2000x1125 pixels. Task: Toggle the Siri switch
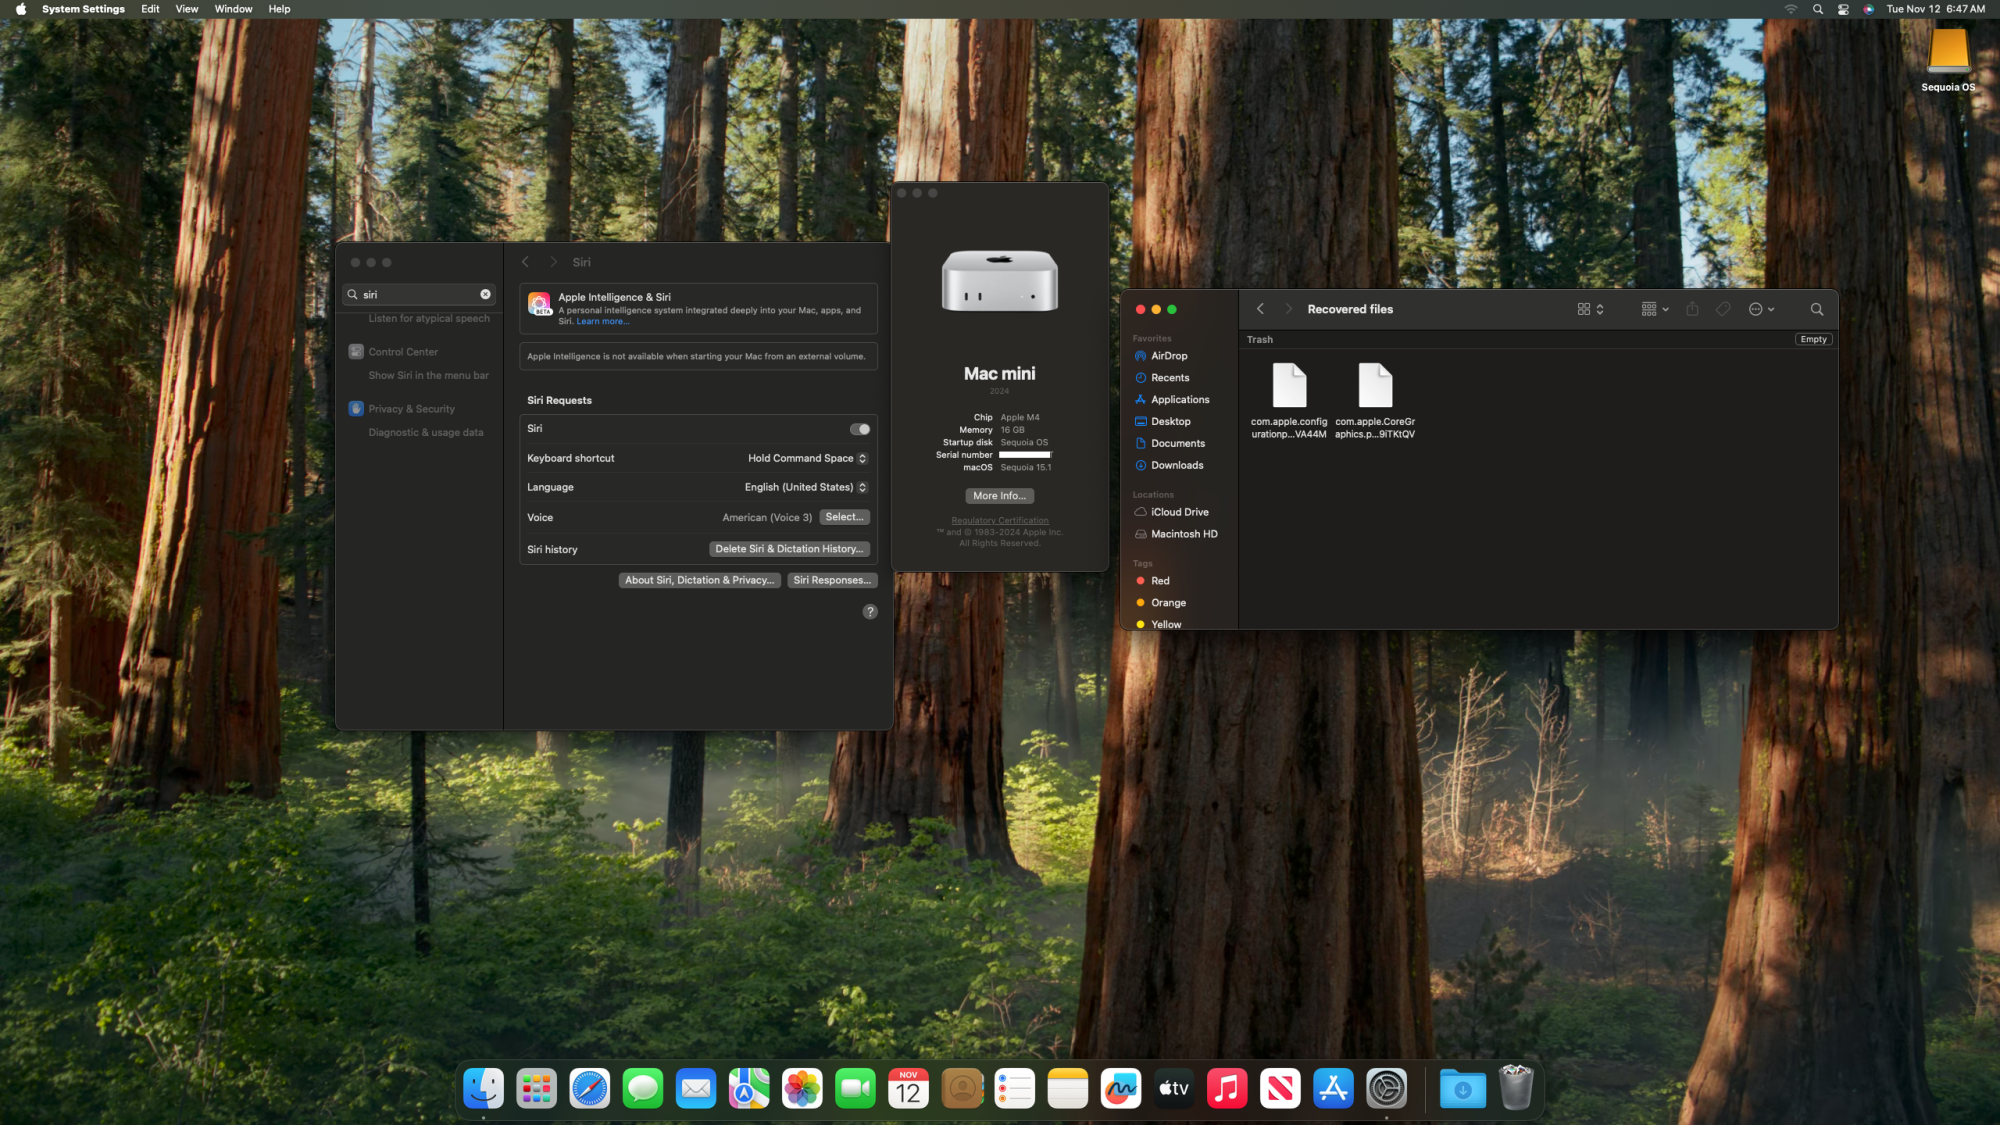coord(859,429)
